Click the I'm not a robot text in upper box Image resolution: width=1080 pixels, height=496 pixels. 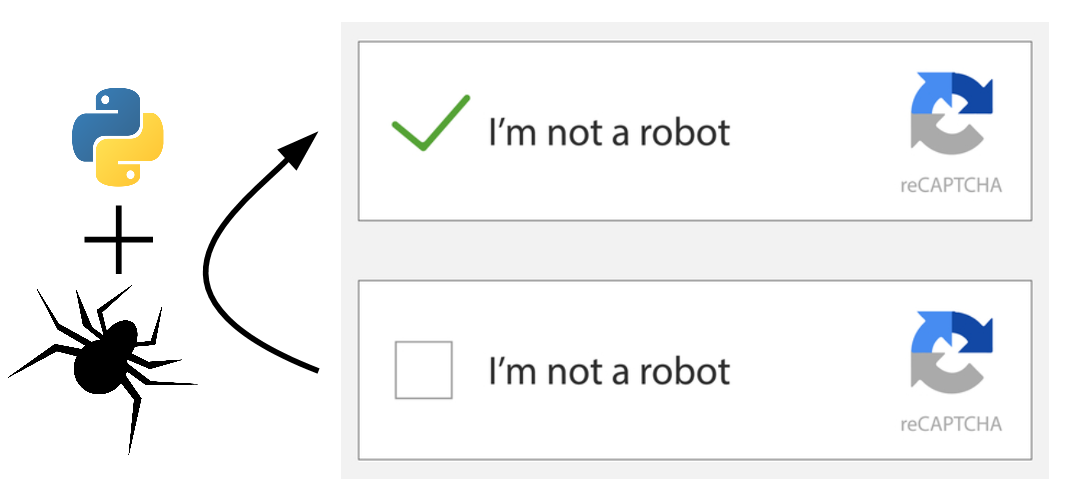(x=609, y=132)
